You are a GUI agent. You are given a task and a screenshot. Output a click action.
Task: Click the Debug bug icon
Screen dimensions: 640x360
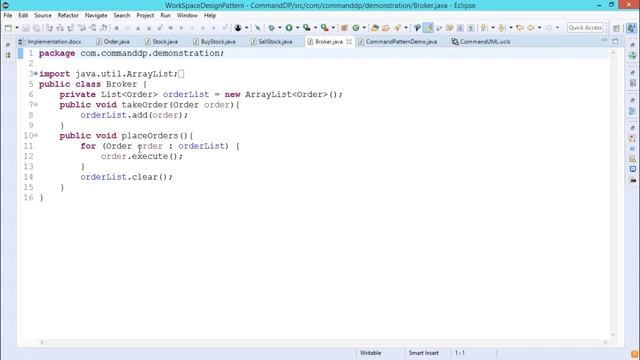point(271,28)
